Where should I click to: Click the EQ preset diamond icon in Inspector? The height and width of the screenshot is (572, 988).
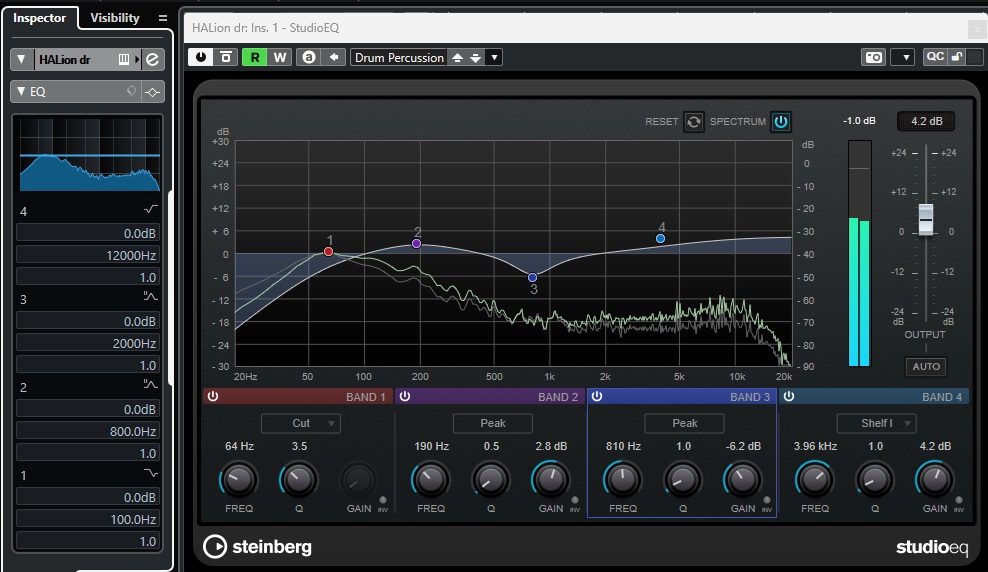point(130,92)
